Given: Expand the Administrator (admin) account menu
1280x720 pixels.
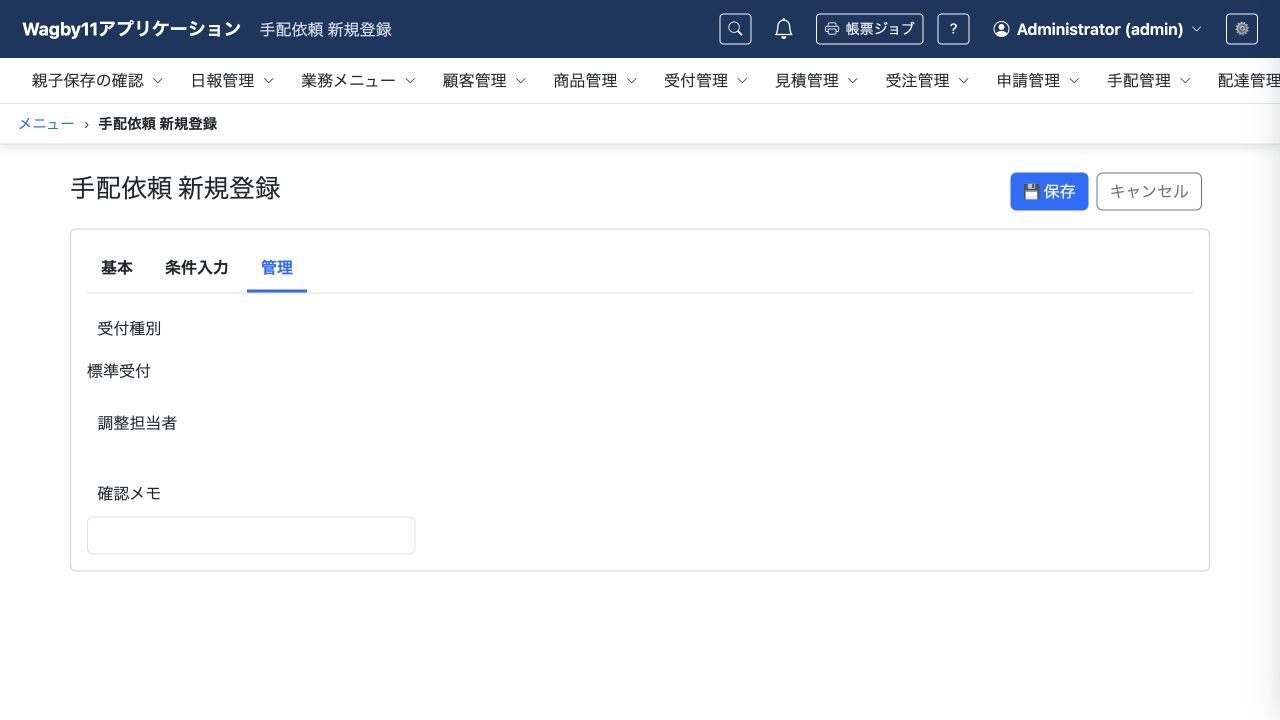Looking at the screenshot, I should (1097, 29).
